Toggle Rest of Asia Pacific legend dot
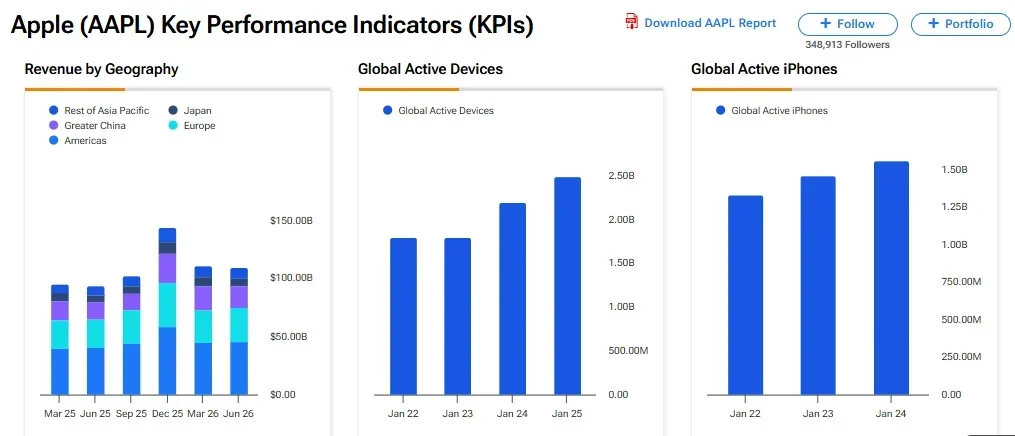This screenshot has width=1015, height=436. (54, 111)
